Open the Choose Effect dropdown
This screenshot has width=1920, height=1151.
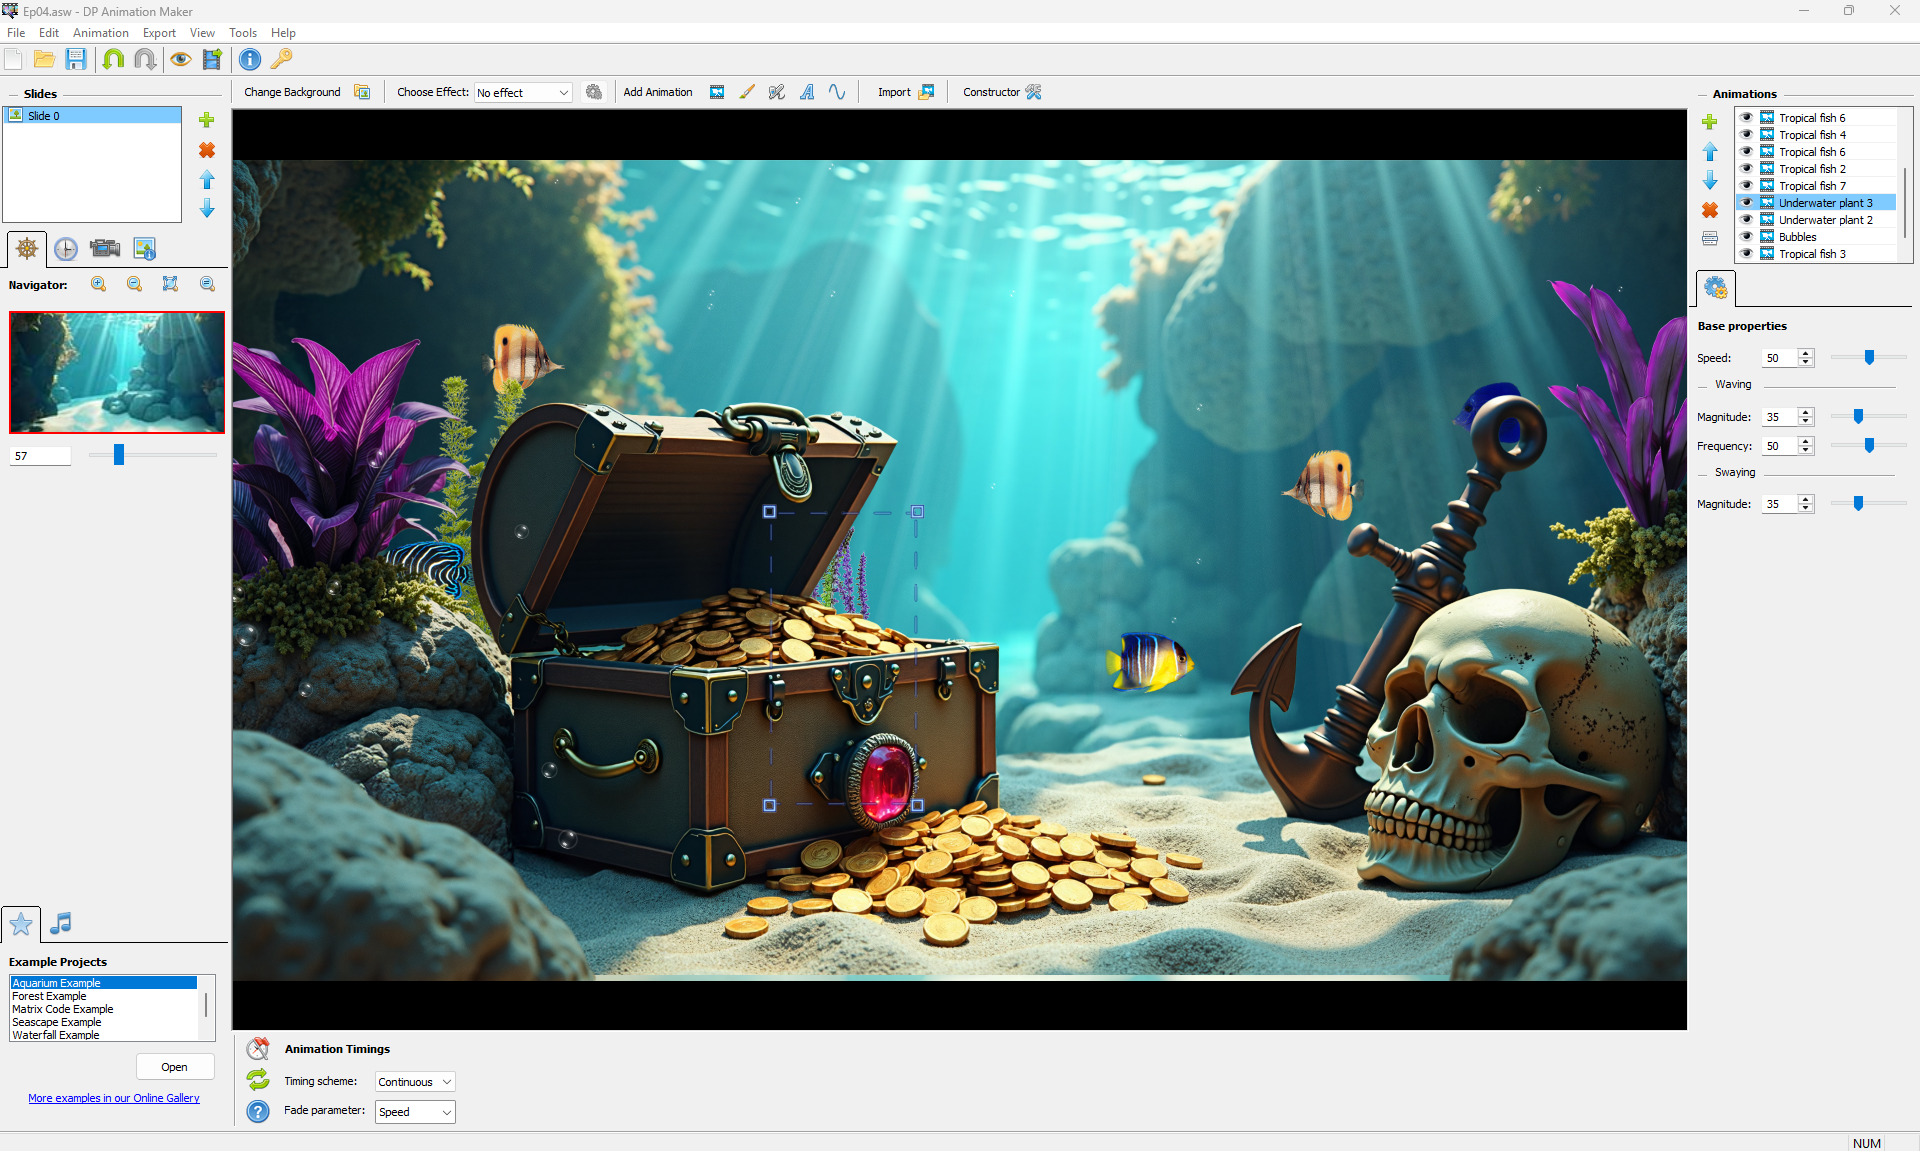(523, 93)
